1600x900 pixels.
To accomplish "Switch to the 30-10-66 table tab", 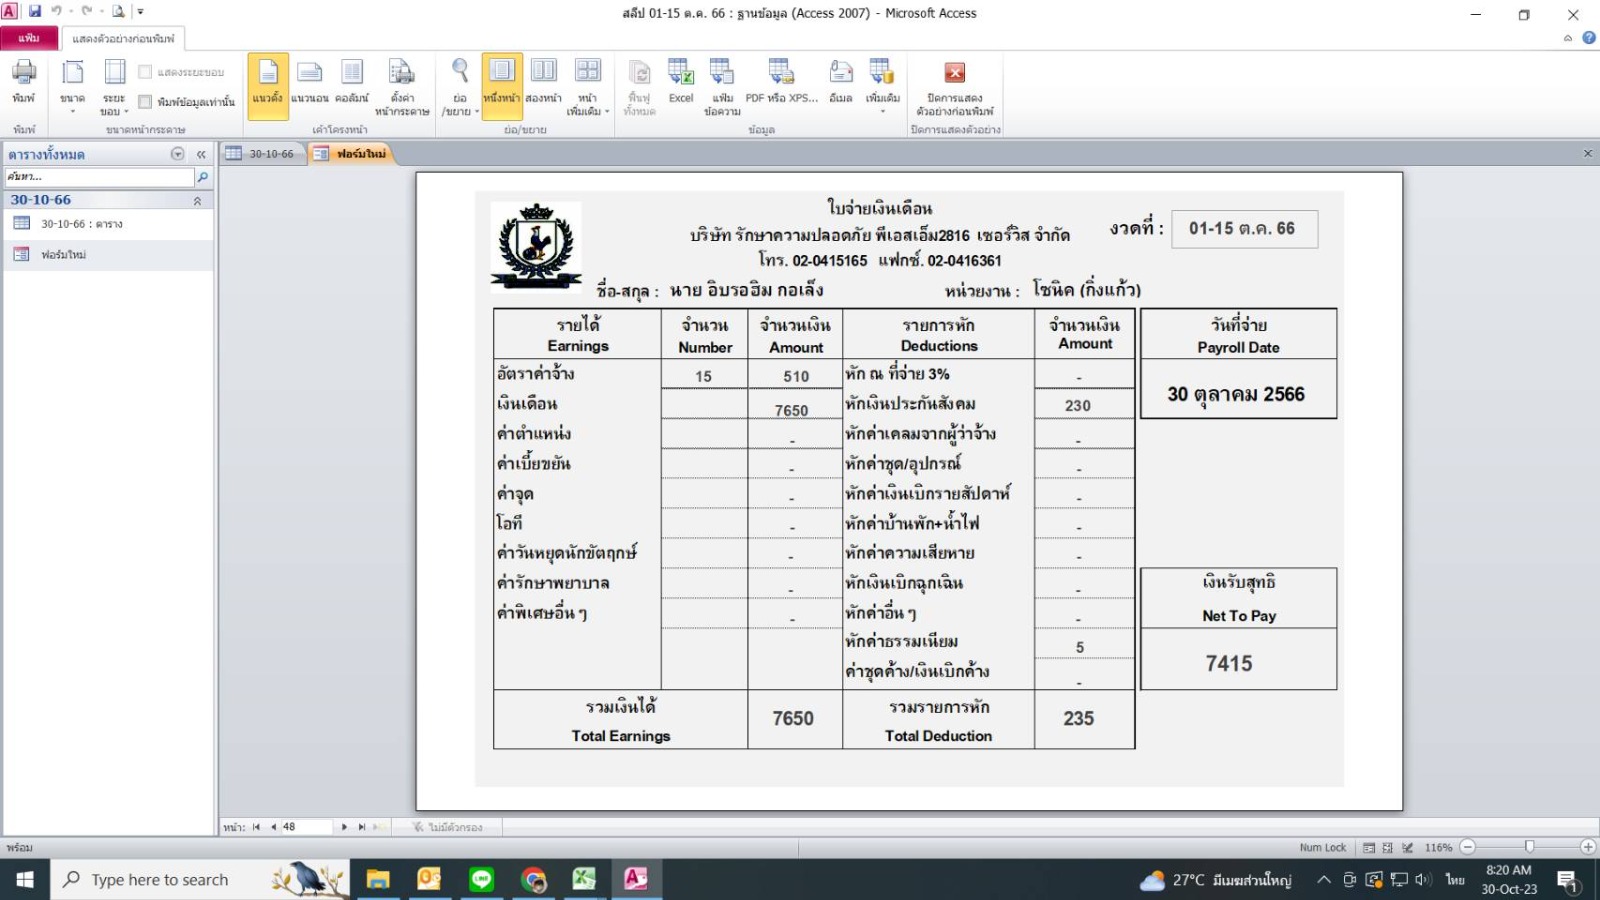I will pyautogui.click(x=262, y=154).
